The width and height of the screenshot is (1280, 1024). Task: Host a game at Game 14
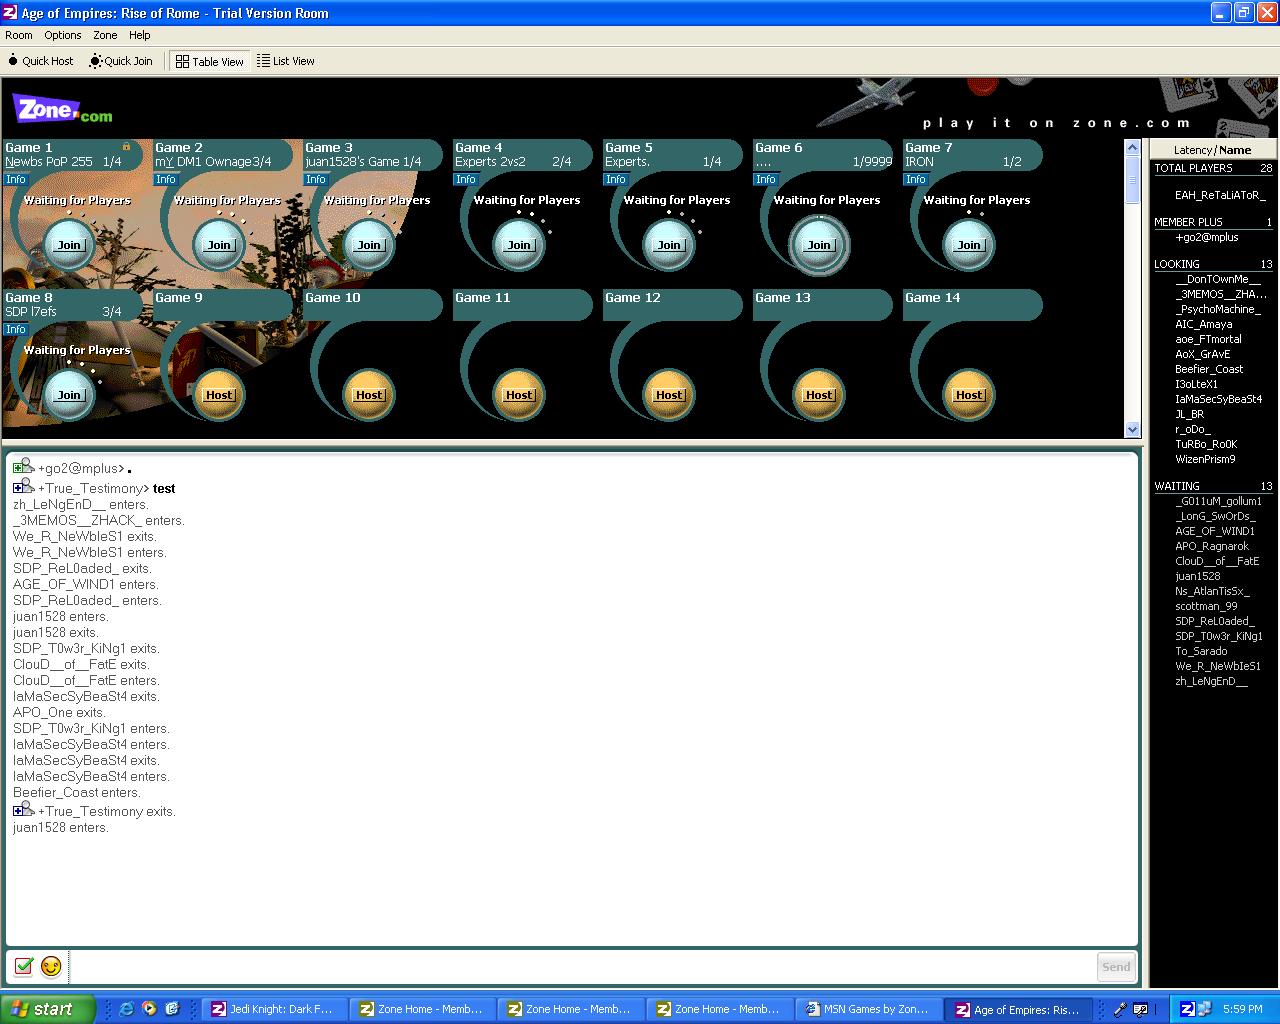click(x=969, y=395)
